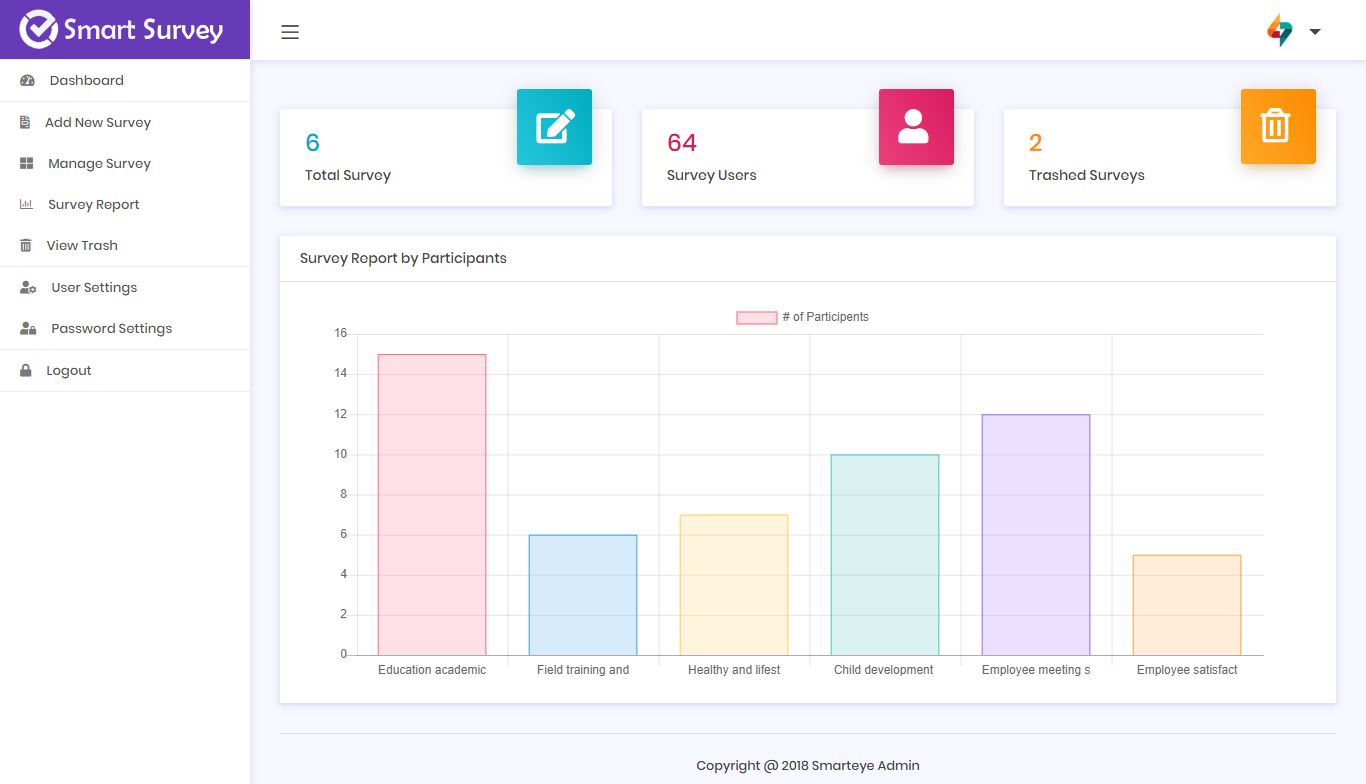1366x784 pixels.
Task: Click the Survey Report chart icon
Action: pyautogui.click(x=27, y=204)
